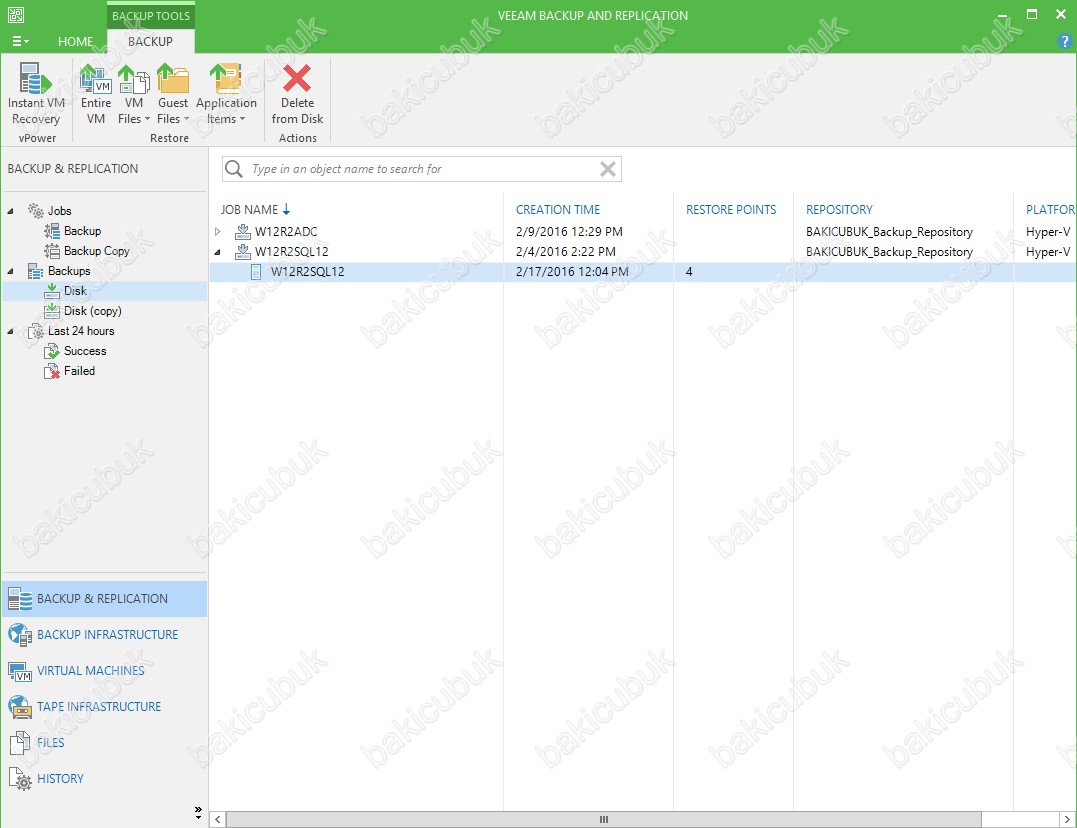Click the Success checkmark icon
Viewport: 1077px width, 828px height.
click(52, 352)
